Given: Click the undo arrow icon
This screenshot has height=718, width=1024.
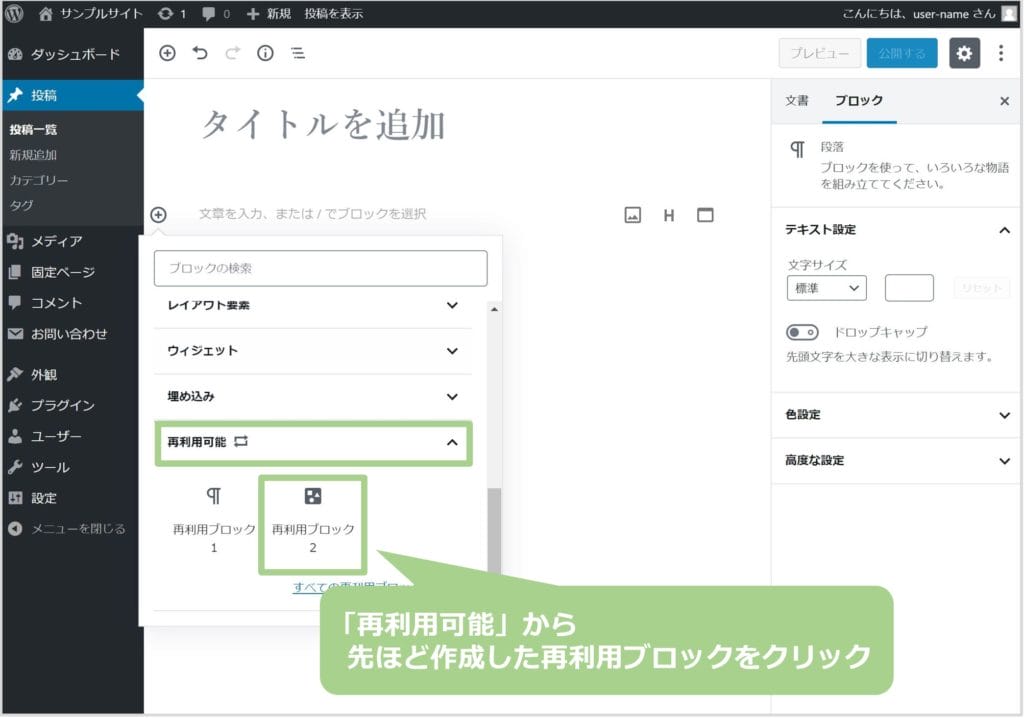Looking at the screenshot, I should click(x=200, y=54).
